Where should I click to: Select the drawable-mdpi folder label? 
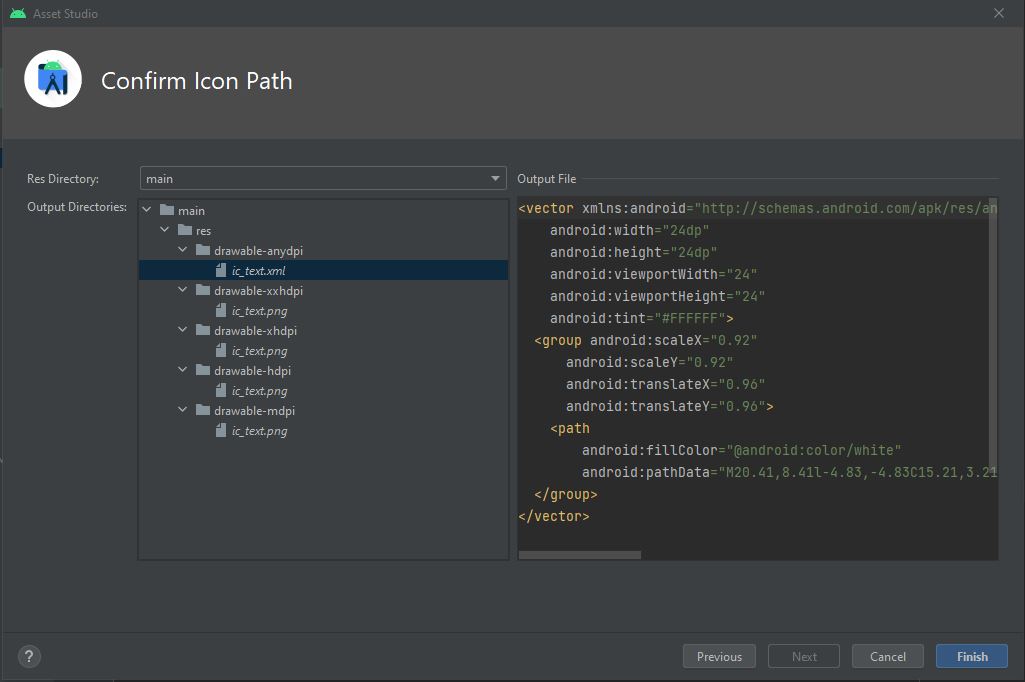[254, 411]
